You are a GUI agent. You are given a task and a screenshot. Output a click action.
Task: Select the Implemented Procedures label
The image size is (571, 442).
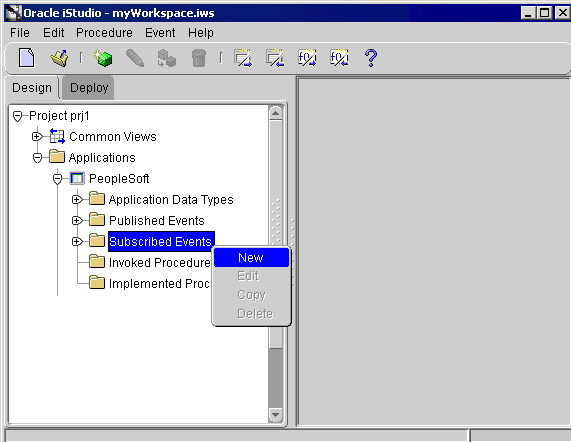tap(159, 284)
